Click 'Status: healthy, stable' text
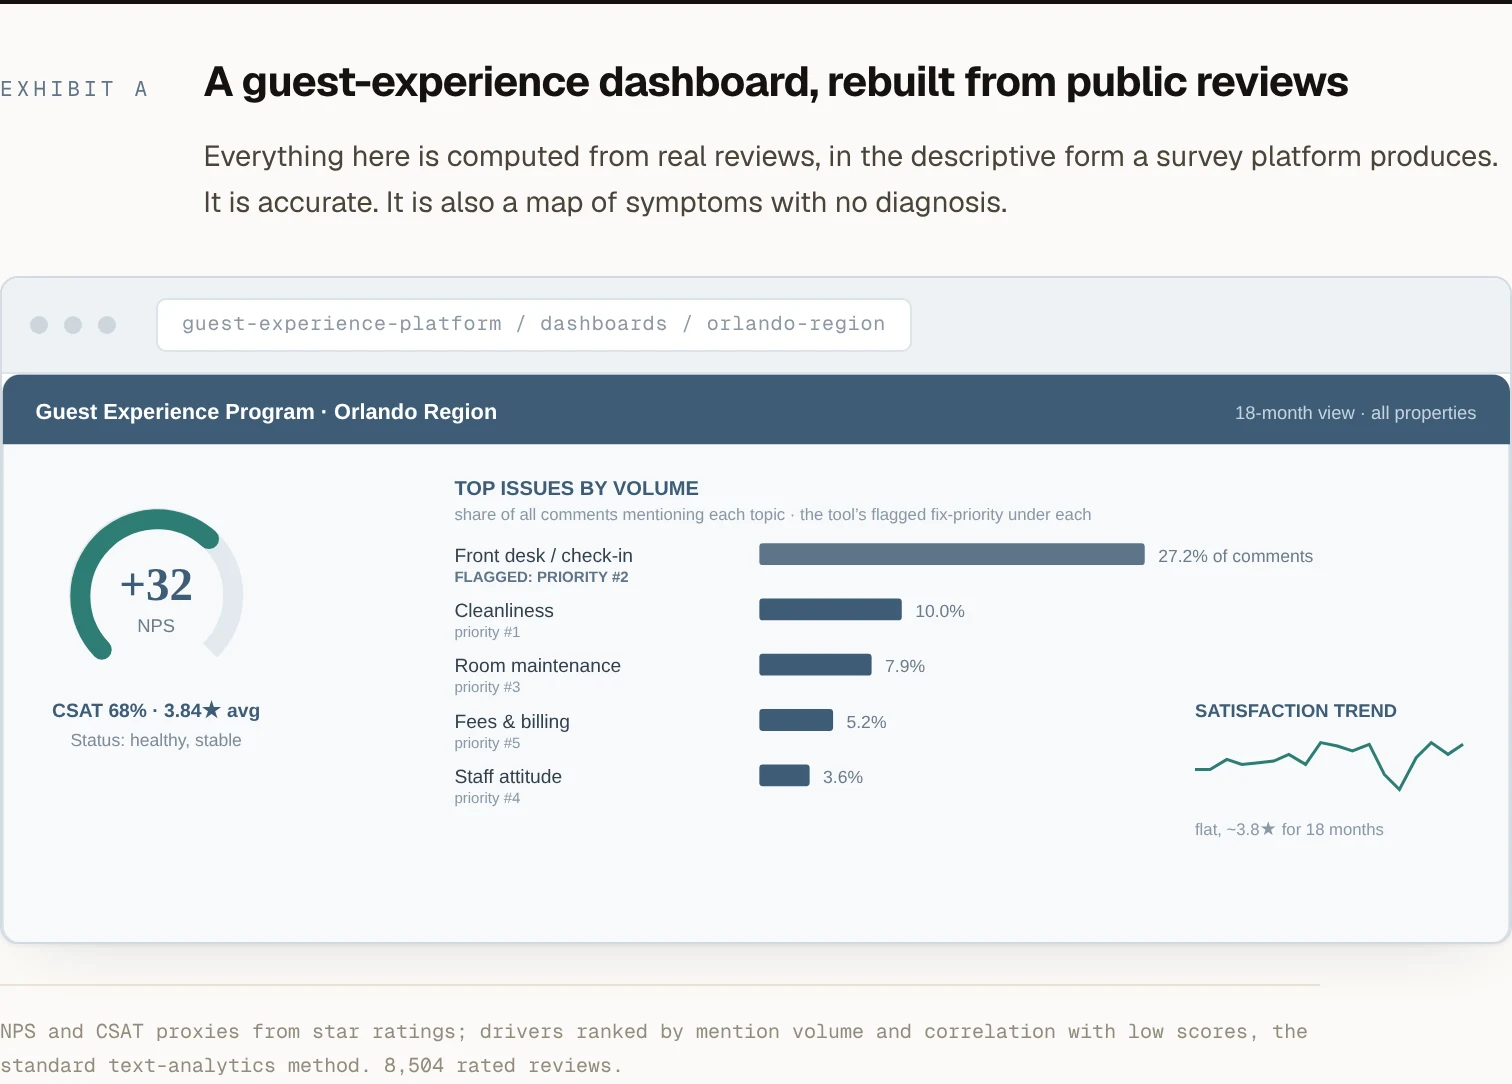The height and width of the screenshot is (1084, 1512). (x=156, y=740)
